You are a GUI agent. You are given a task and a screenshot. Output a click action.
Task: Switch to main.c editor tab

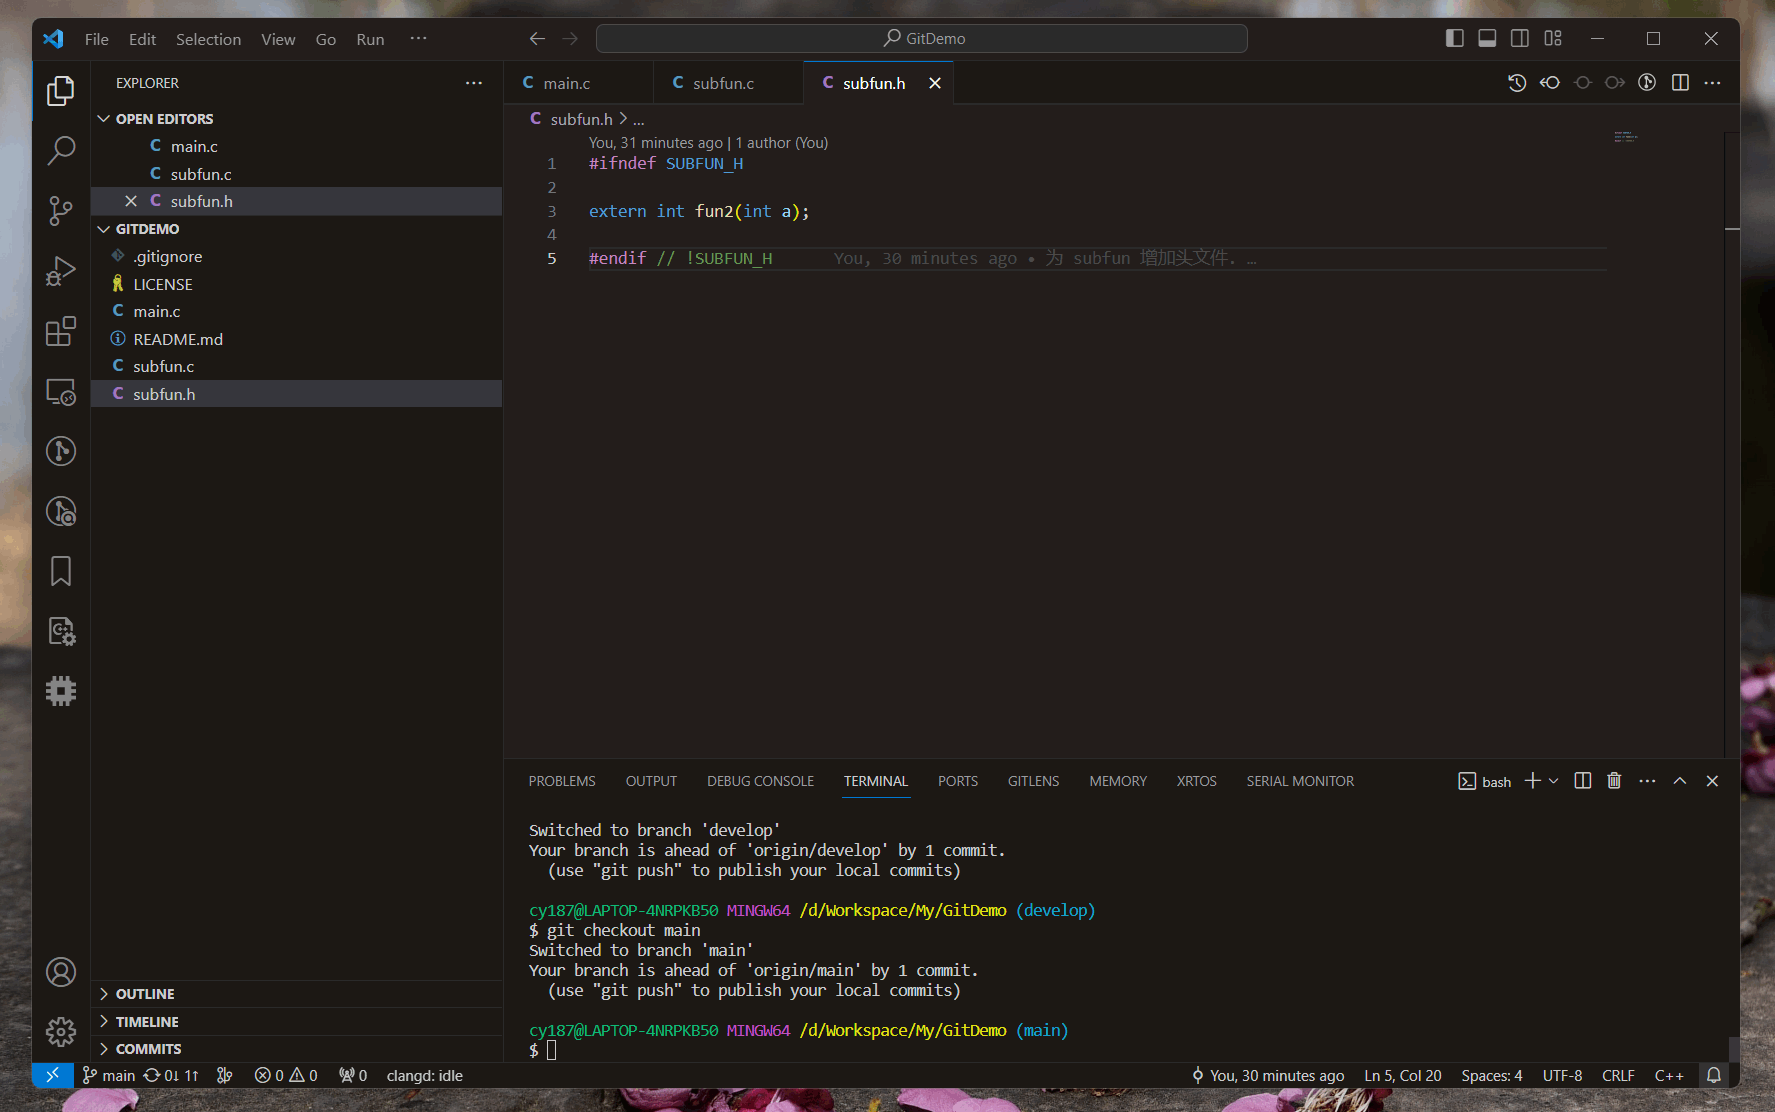tap(578, 83)
